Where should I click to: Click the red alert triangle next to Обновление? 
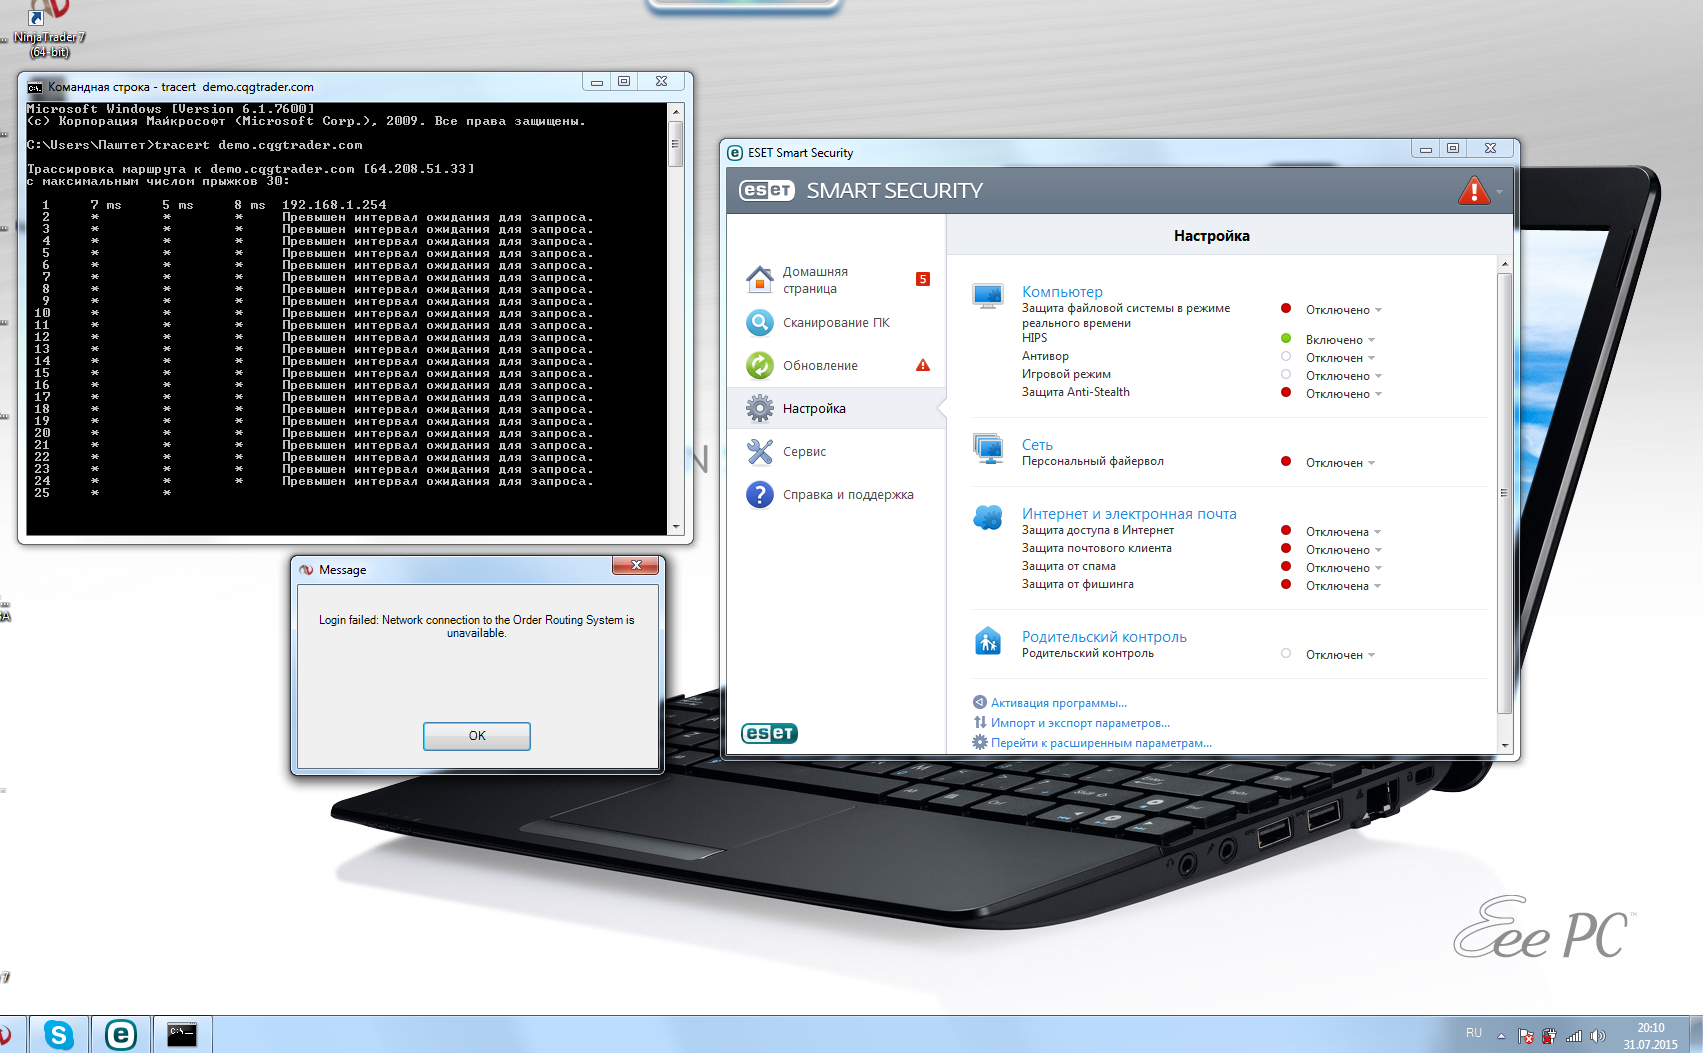[x=923, y=365]
